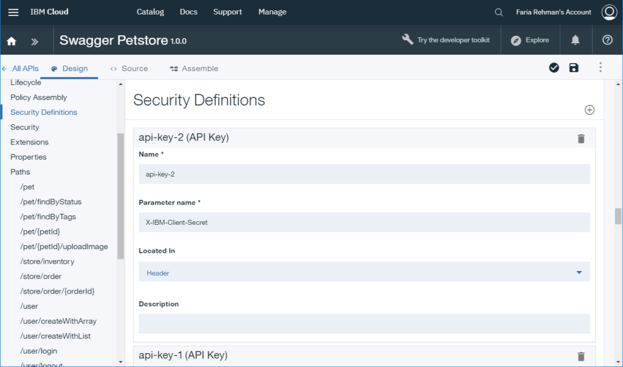Open the /store/inventory path

[x=47, y=261]
